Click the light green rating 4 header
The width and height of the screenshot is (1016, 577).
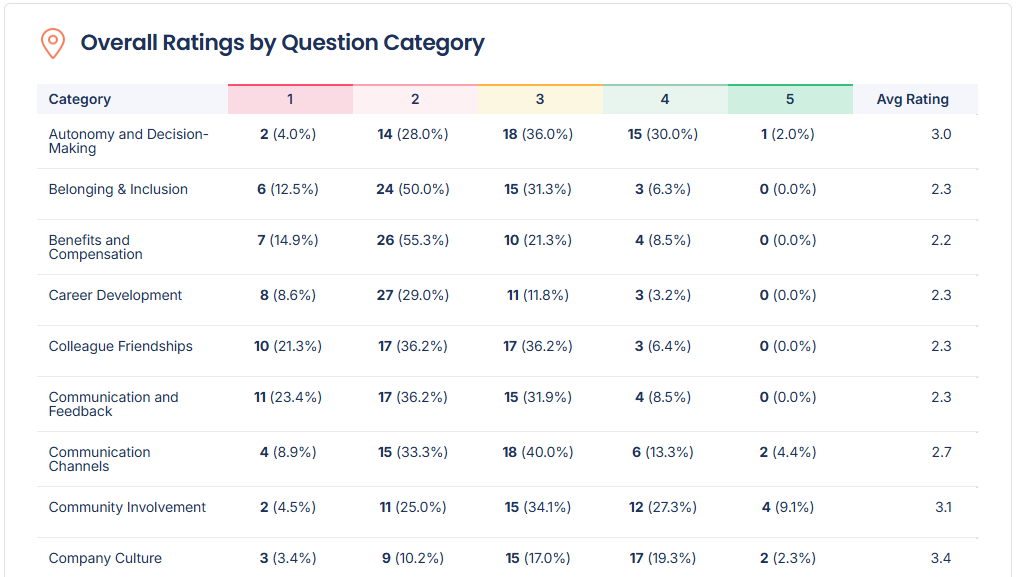[665, 99]
